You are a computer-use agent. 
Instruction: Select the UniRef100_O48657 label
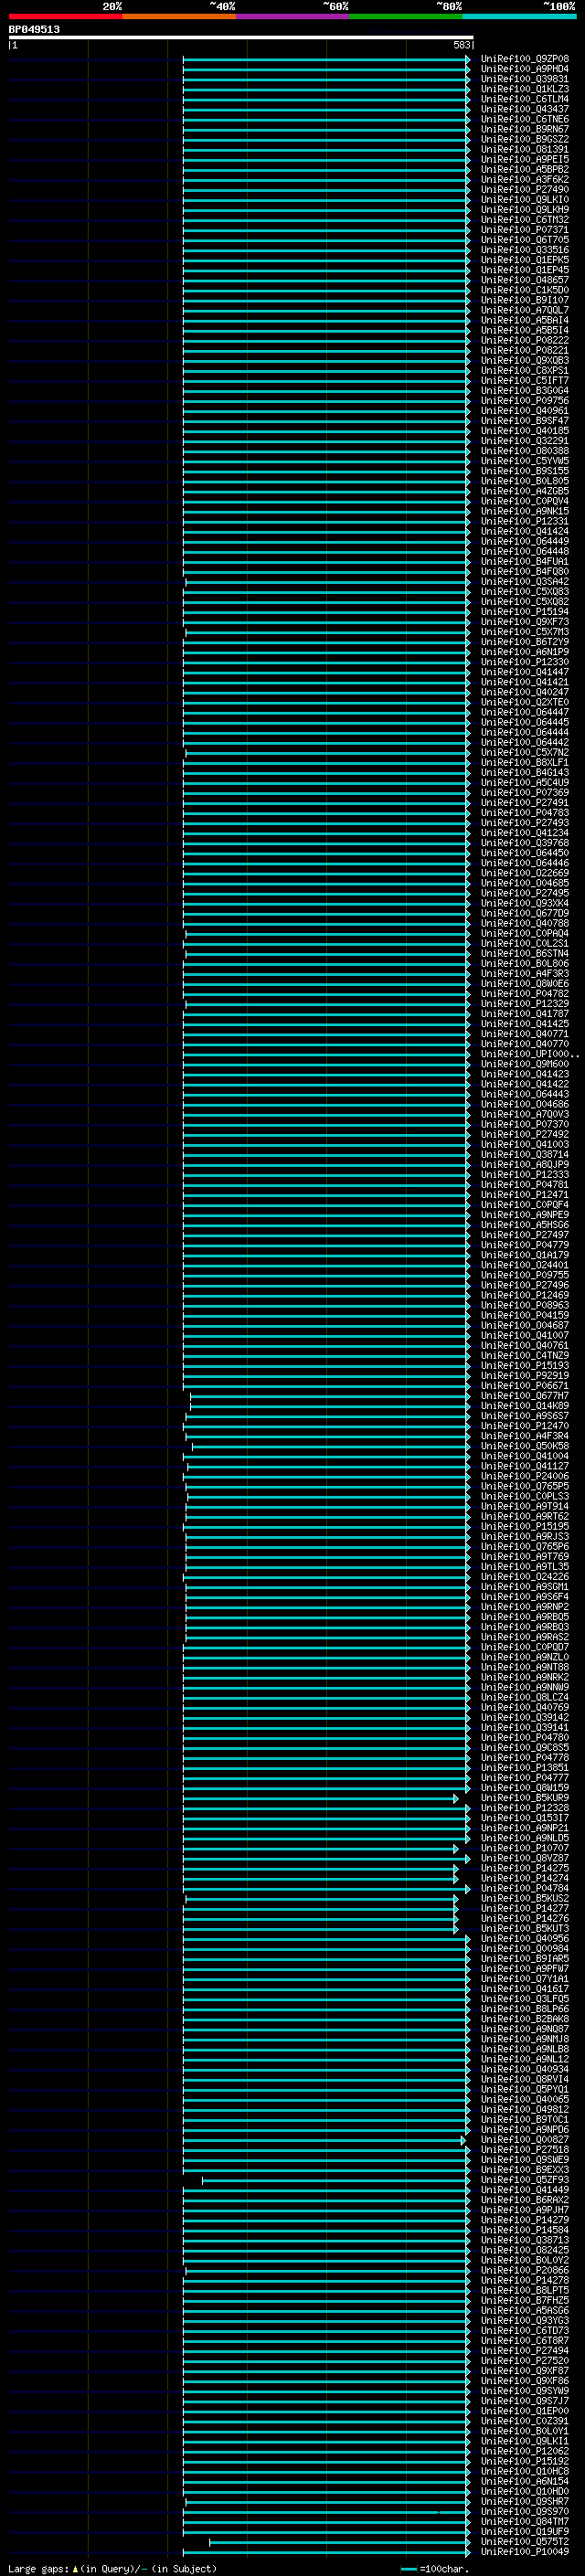(x=524, y=280)
